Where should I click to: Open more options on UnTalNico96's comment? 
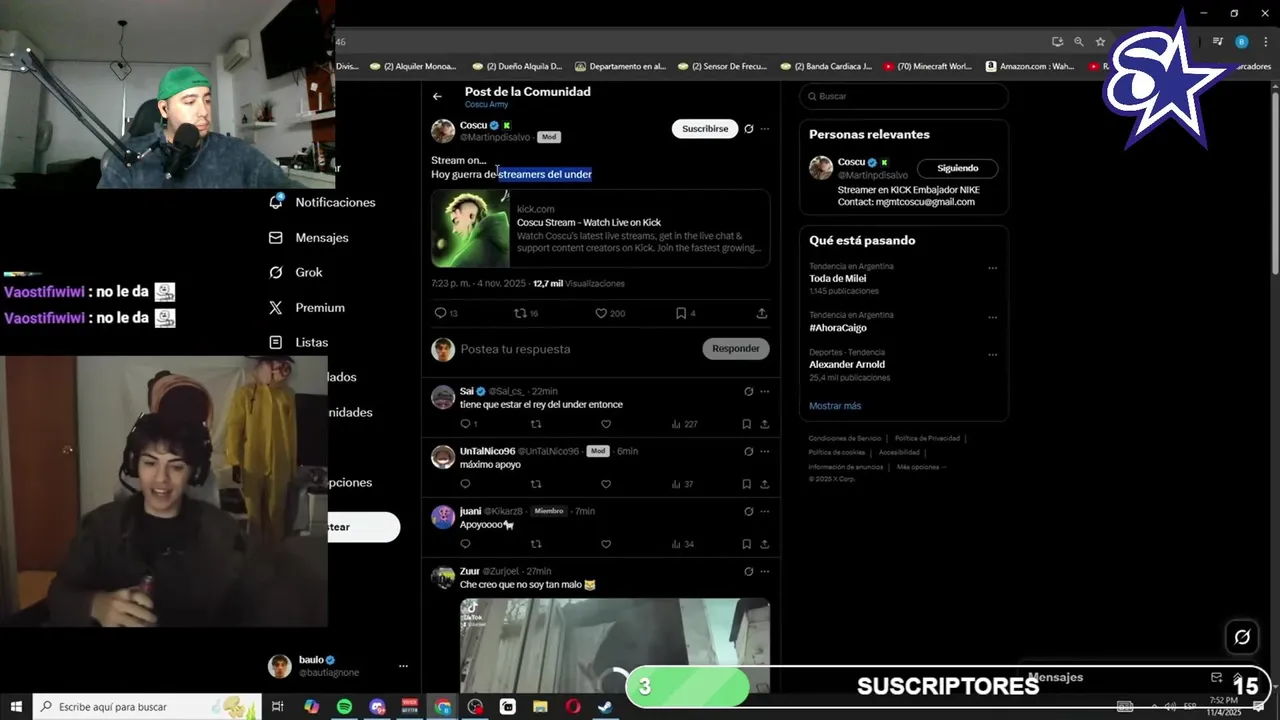click(765, 451)
